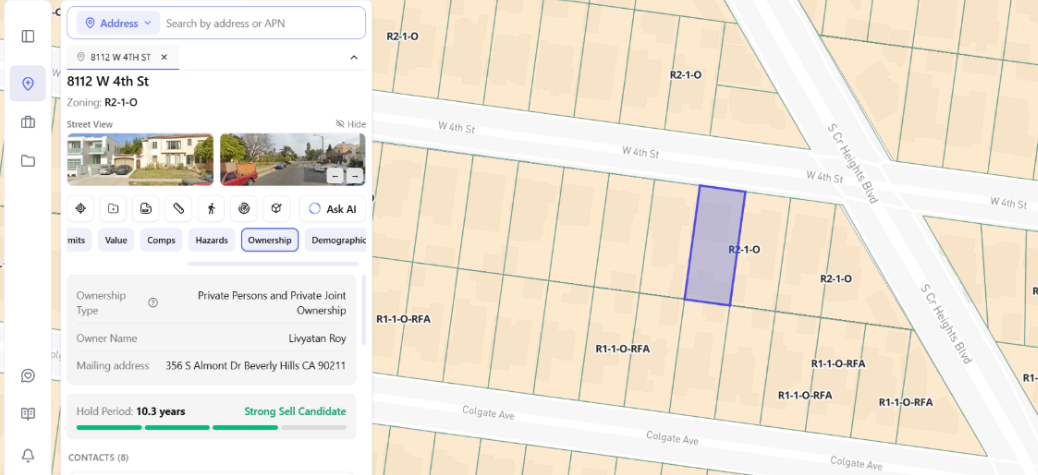
Task: Collapse the property panel with chevron
Action: pos(354,58)
